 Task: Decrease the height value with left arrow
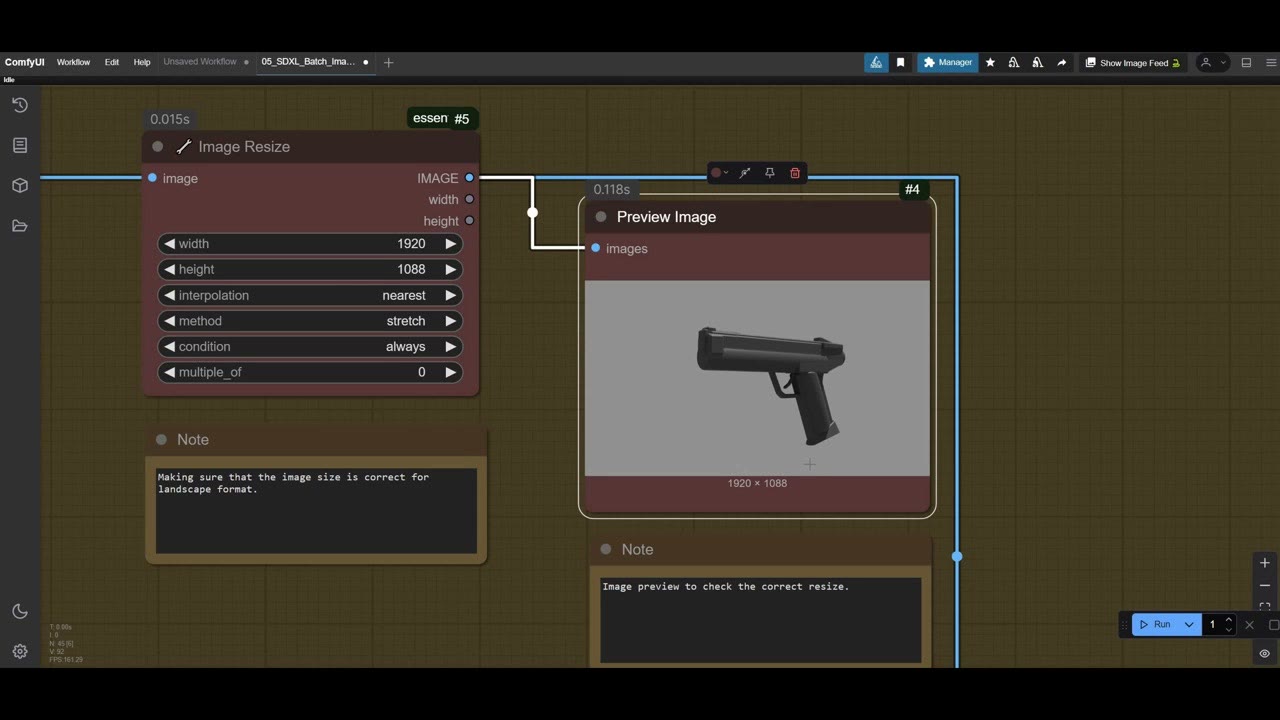pos(170,269)
